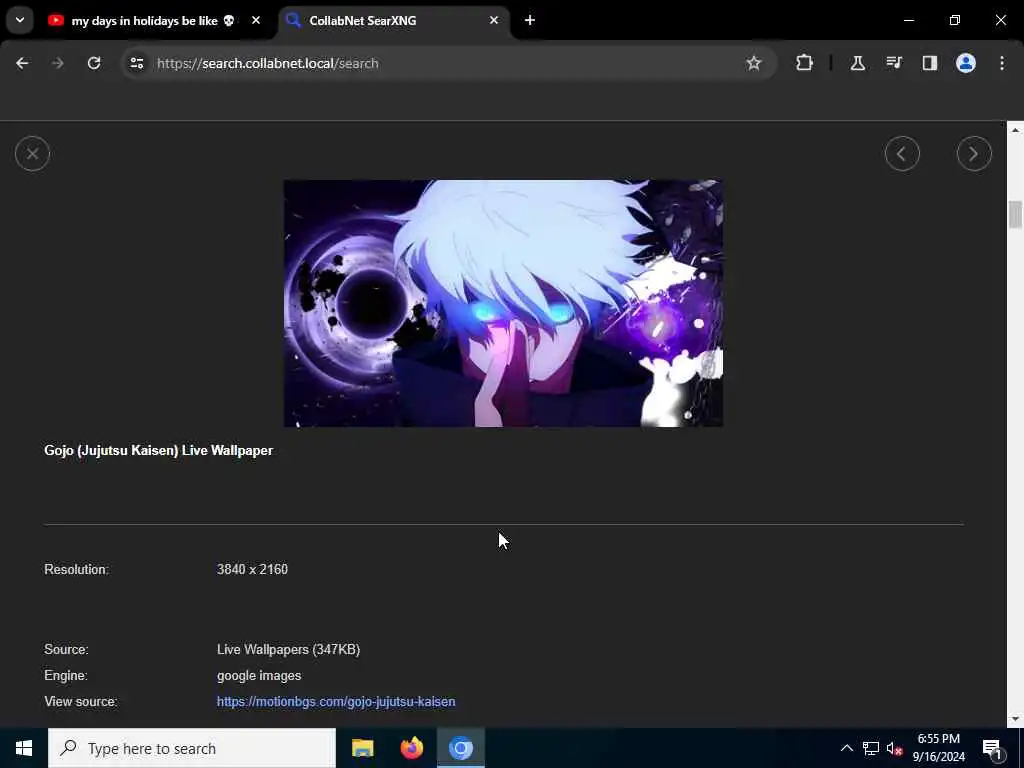Open Chrome Labs flask icon

point(857,63)
